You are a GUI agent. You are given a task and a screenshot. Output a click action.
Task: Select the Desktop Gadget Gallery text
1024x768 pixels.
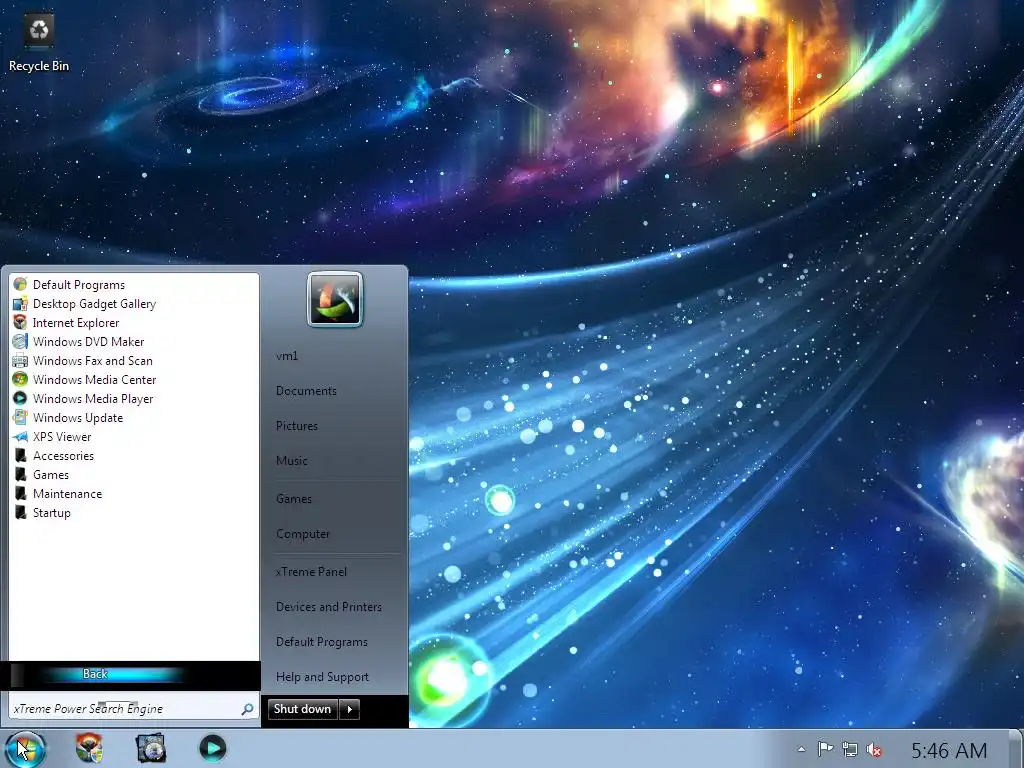(x=95, y=304)
